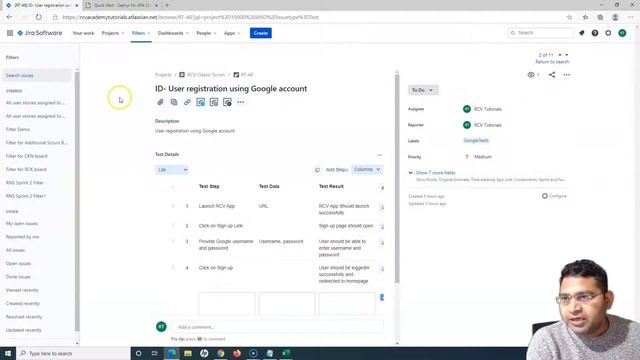Click browser back arrow
Viewport: 640px width, 360px height.
tap(9, 17)
